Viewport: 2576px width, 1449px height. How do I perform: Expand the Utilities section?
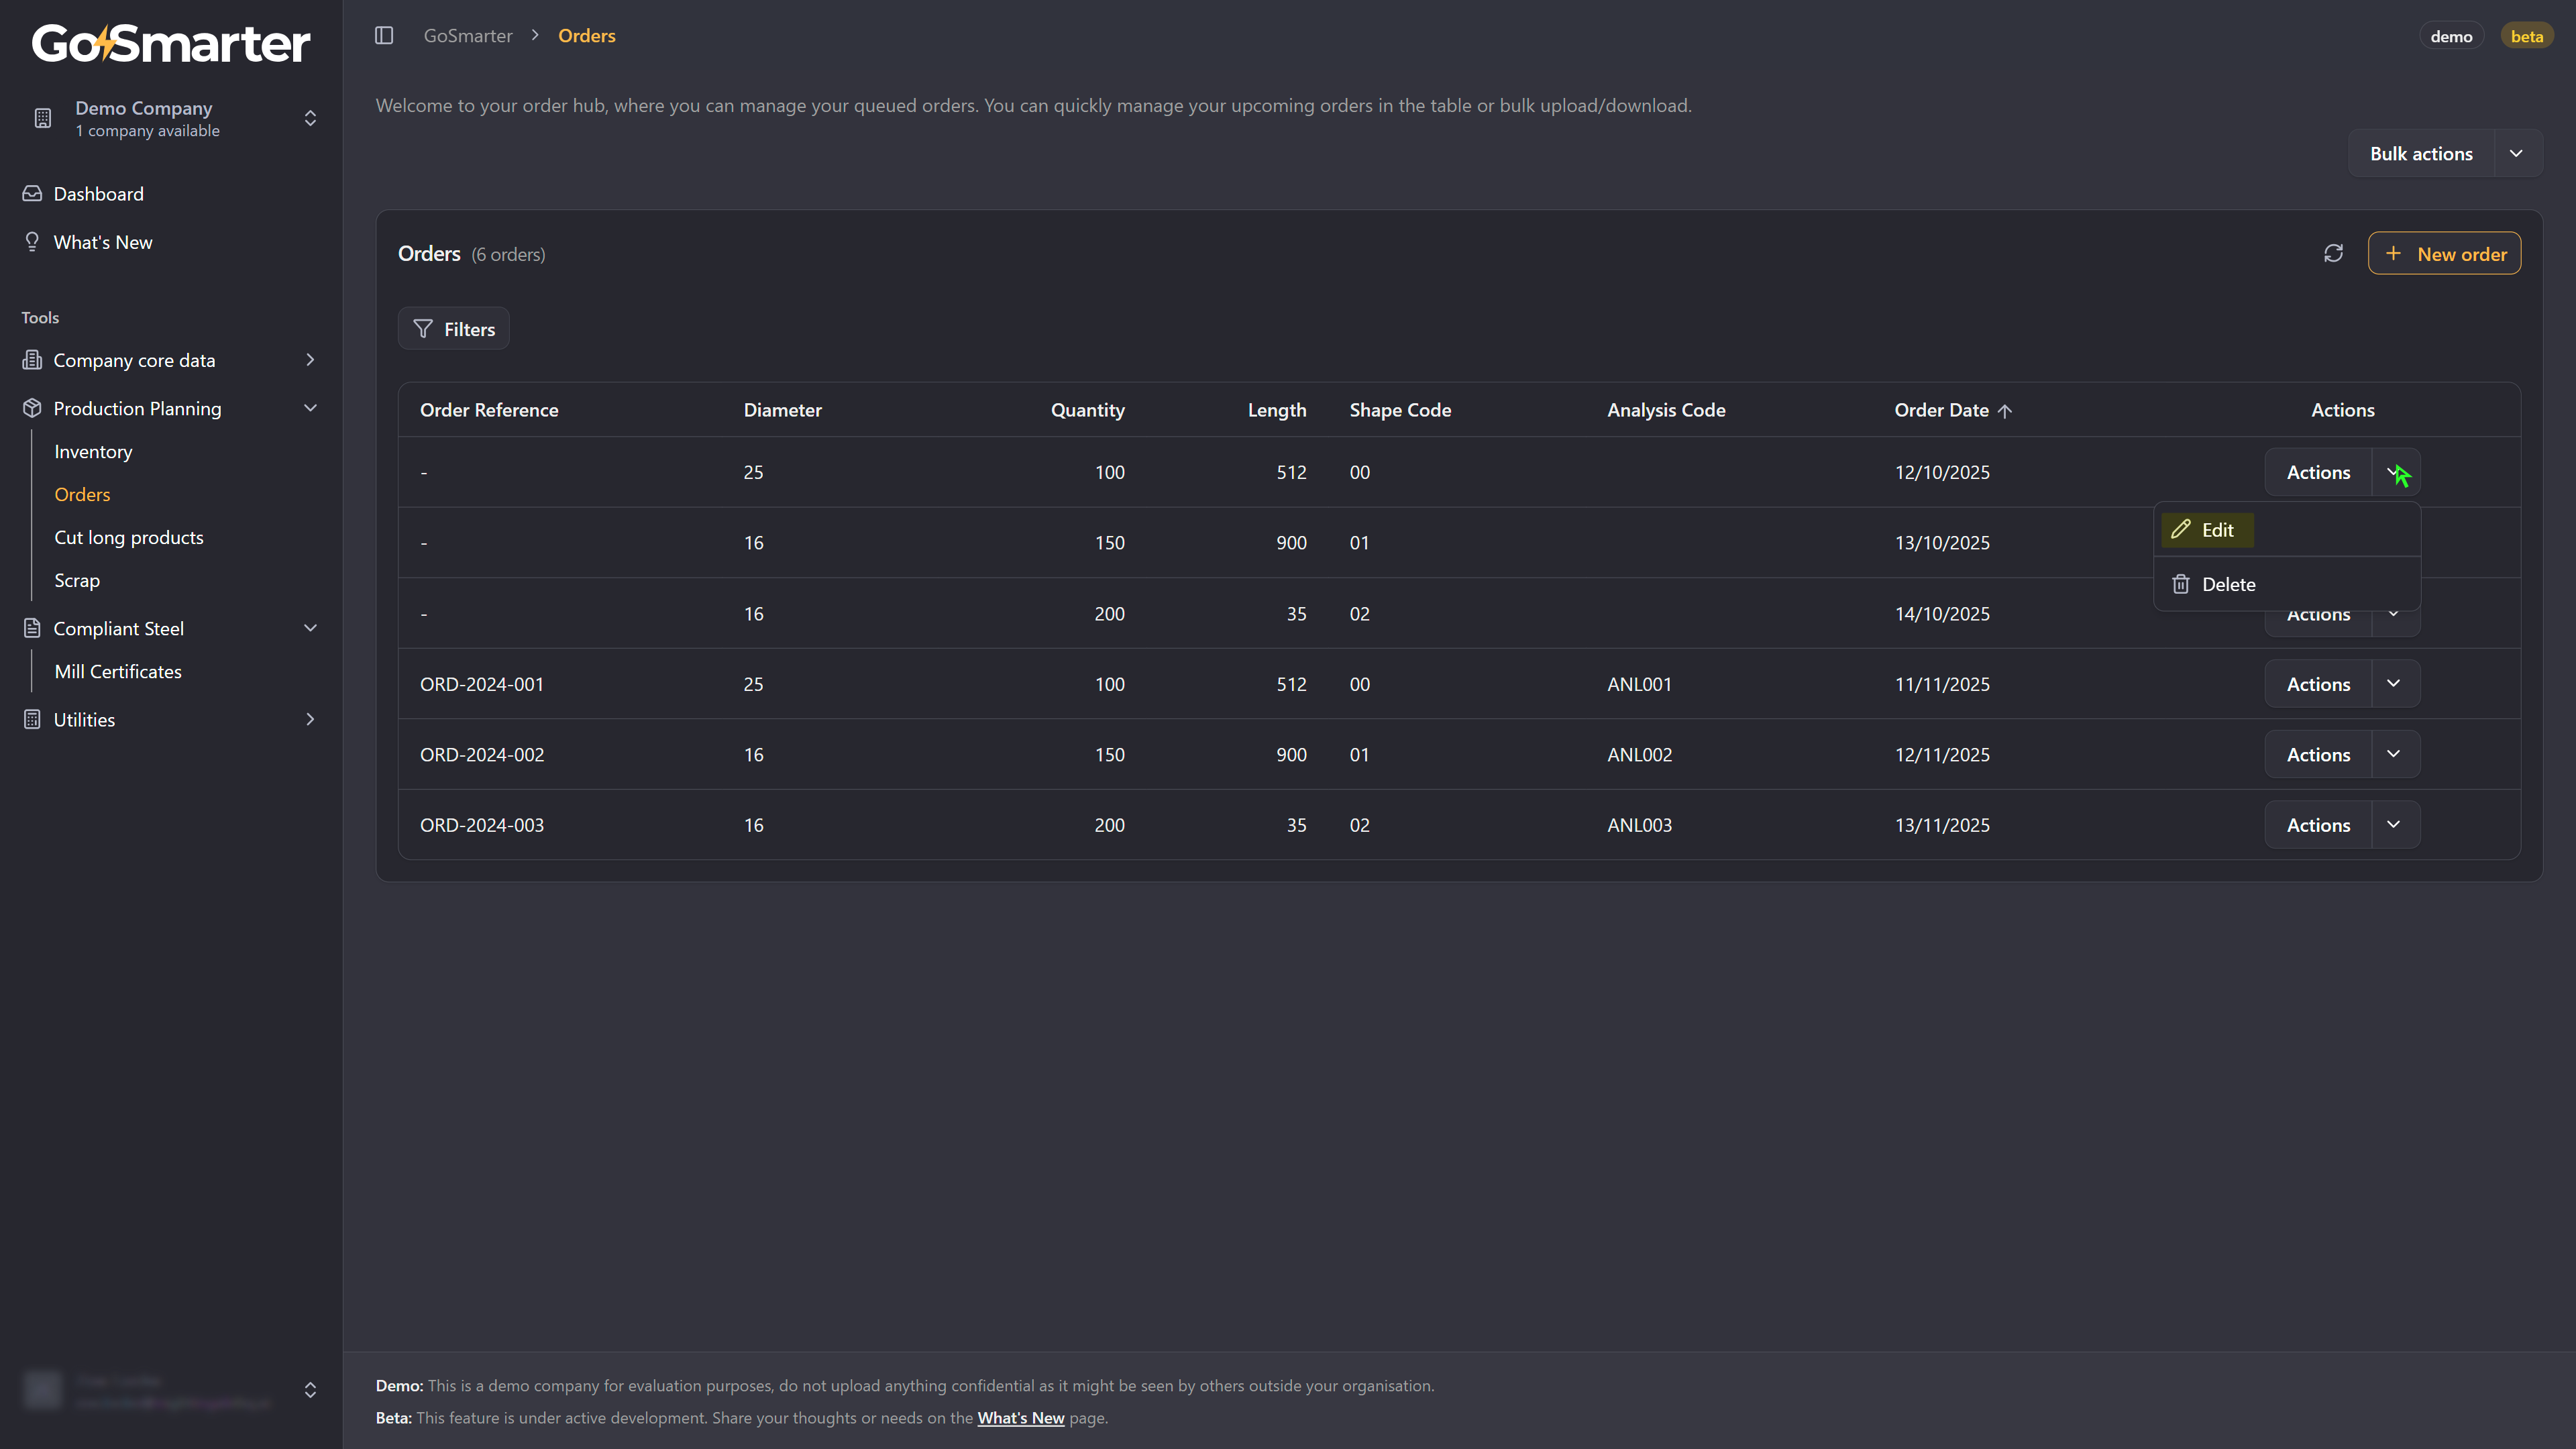[310, 720]
